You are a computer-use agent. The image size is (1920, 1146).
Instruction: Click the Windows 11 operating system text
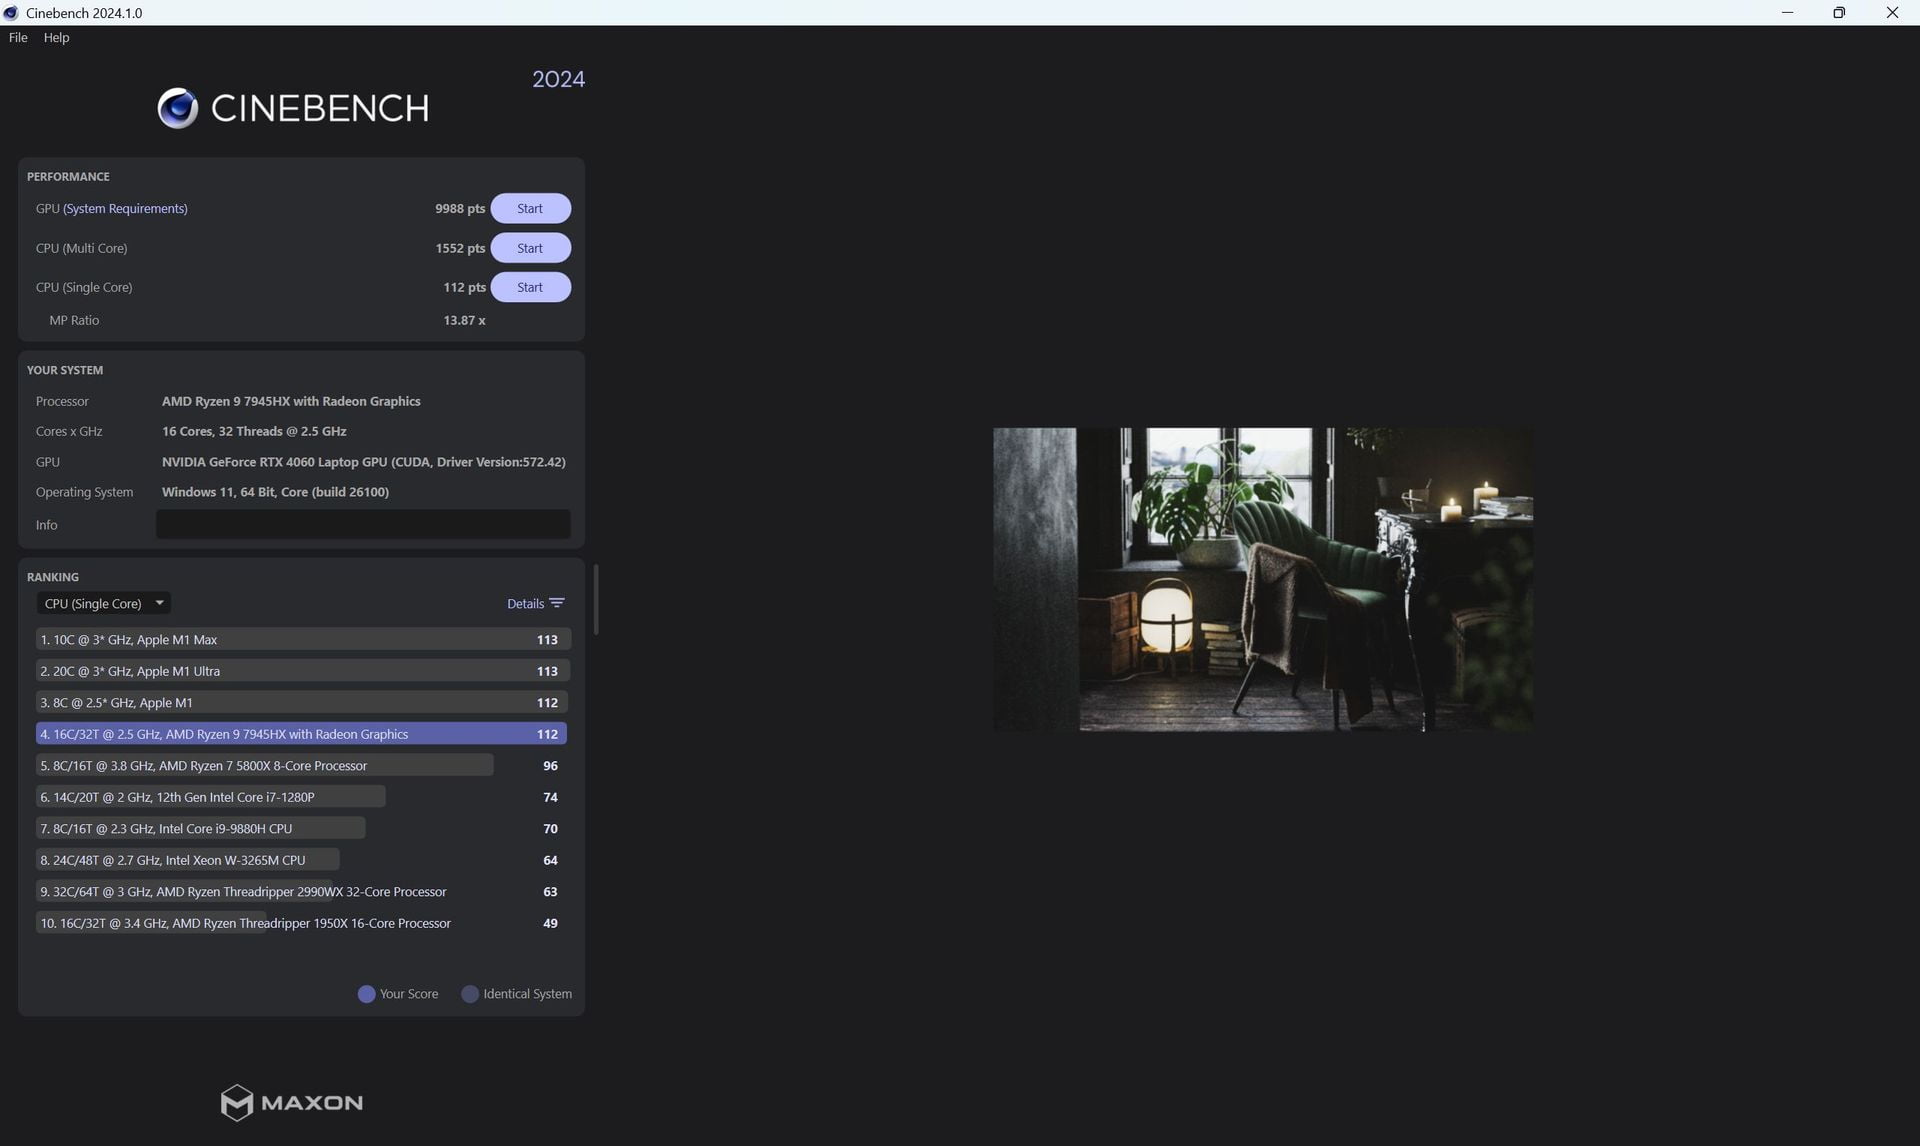coord(275,492)
